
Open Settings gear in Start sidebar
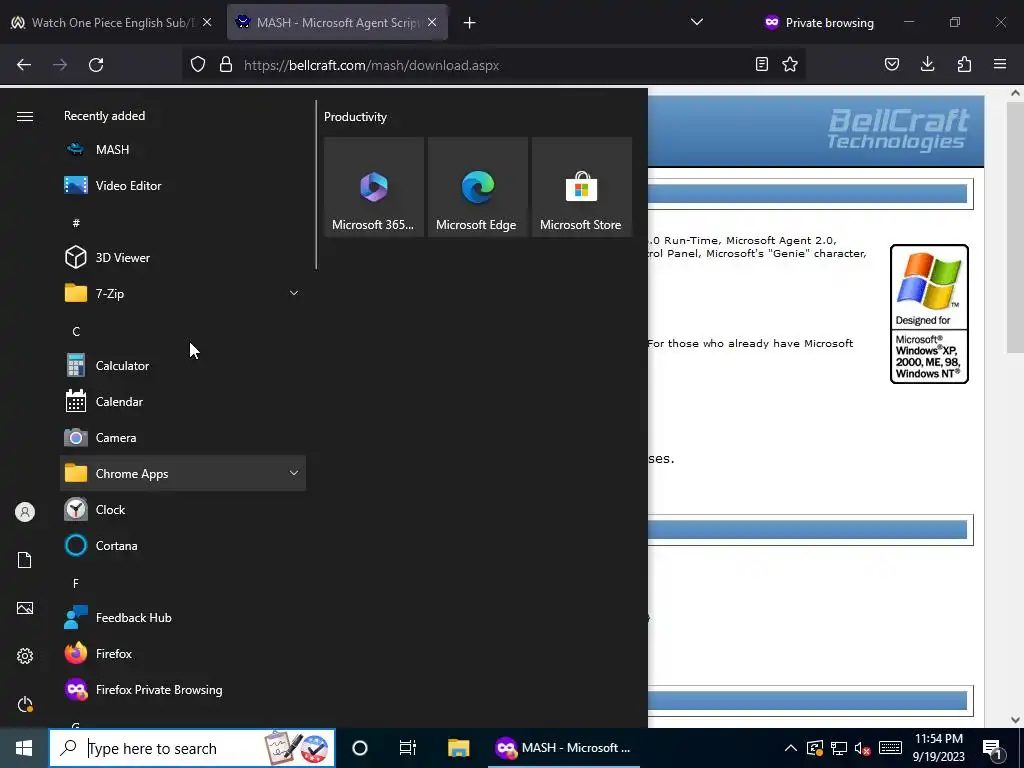pos(25,656)
